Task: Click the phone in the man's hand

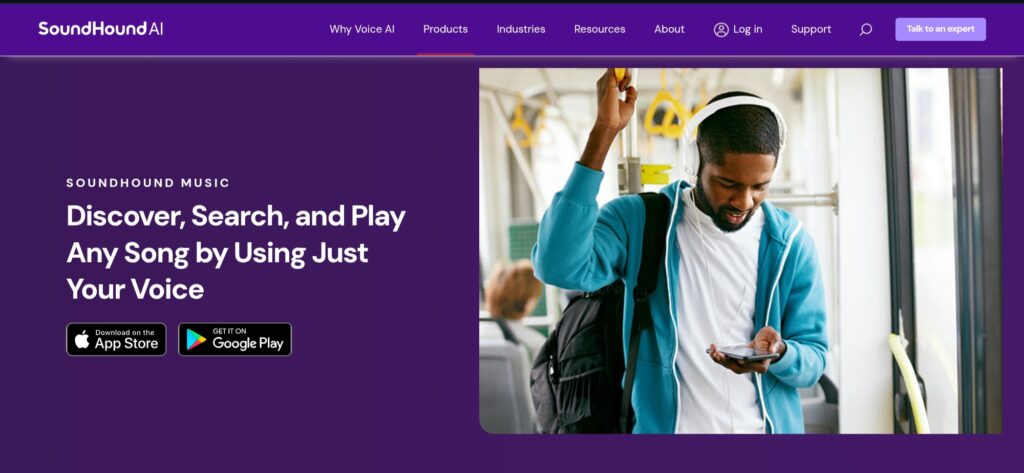Action: 743,353
